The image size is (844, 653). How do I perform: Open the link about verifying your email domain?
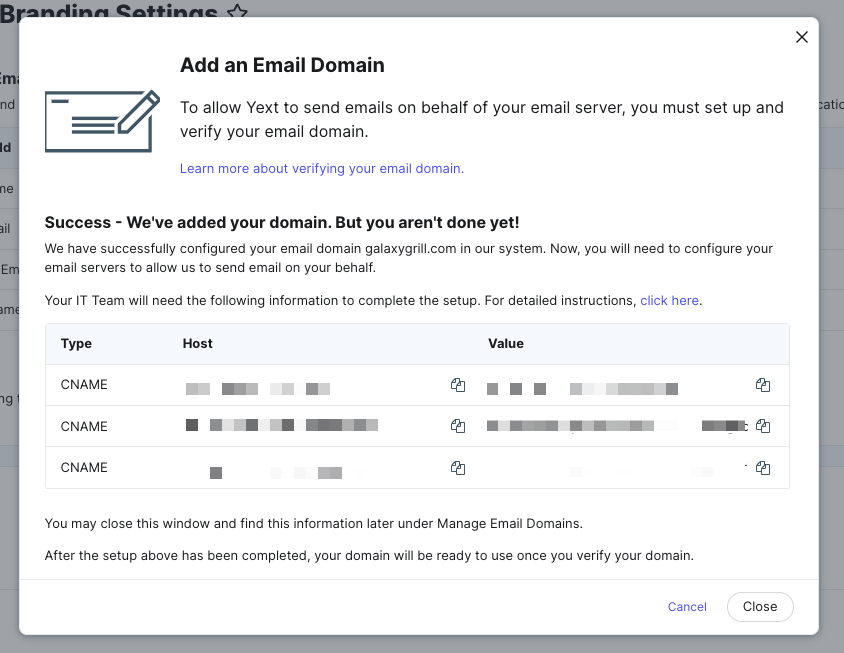321,168
